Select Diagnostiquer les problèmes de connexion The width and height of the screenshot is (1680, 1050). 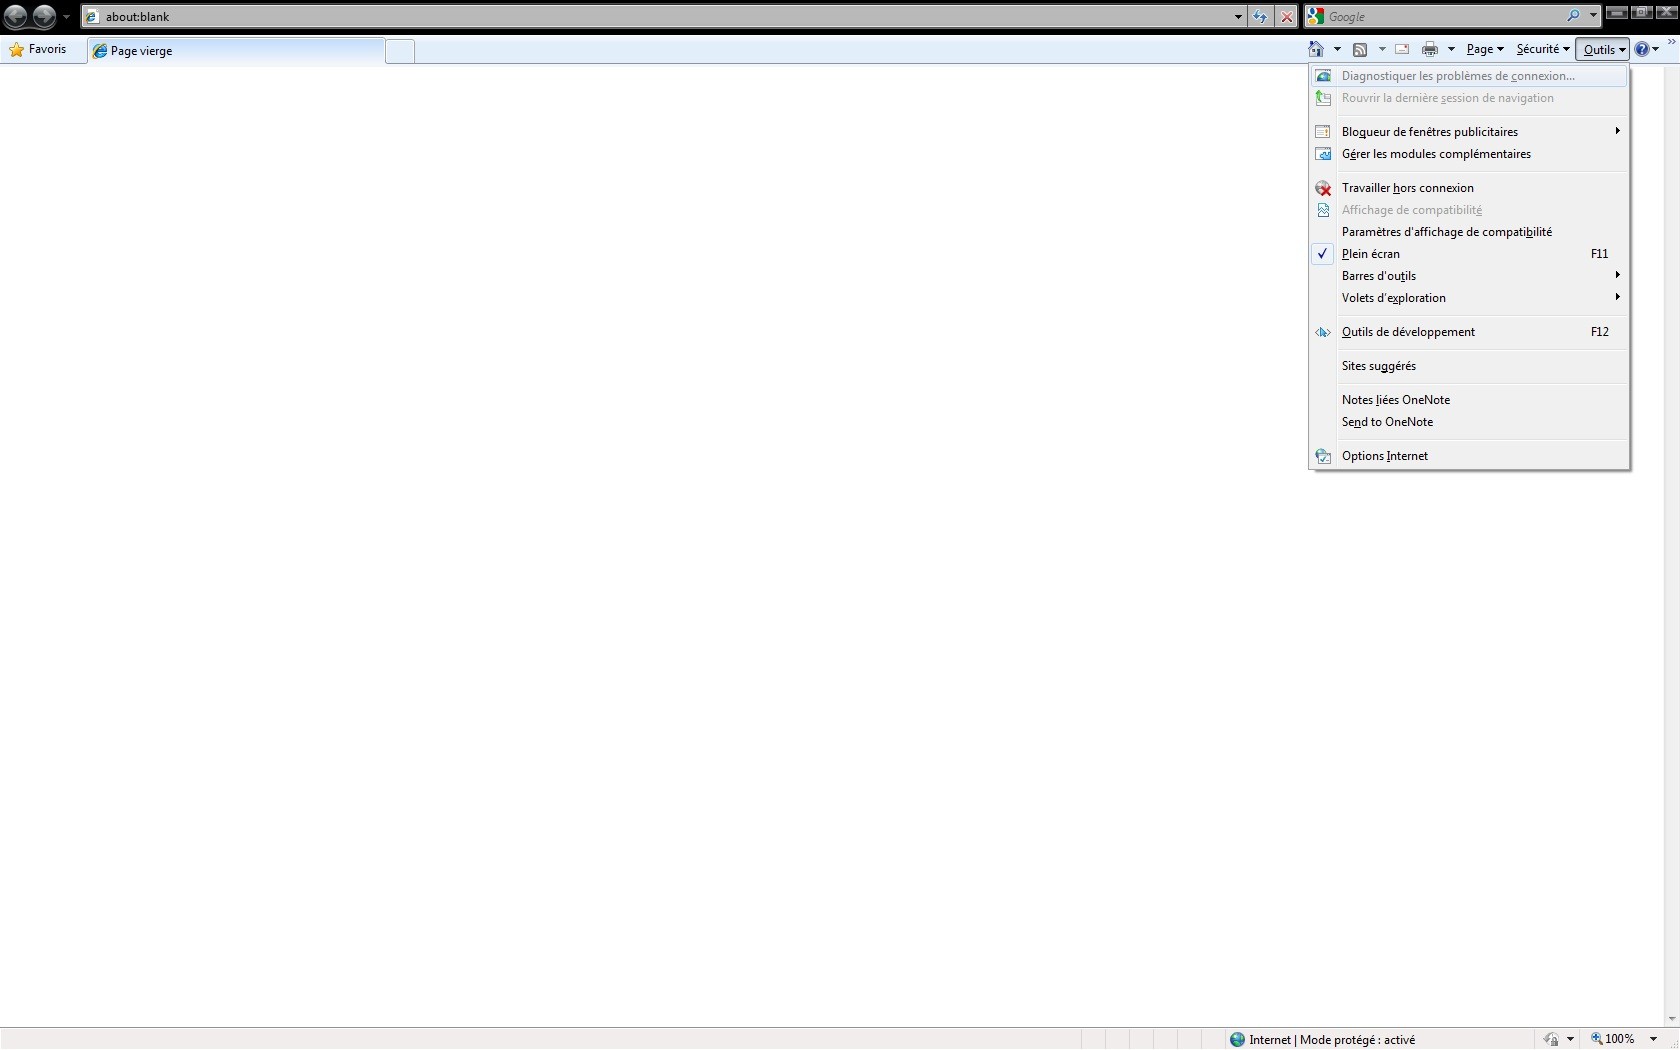(x=1469, y=76)
